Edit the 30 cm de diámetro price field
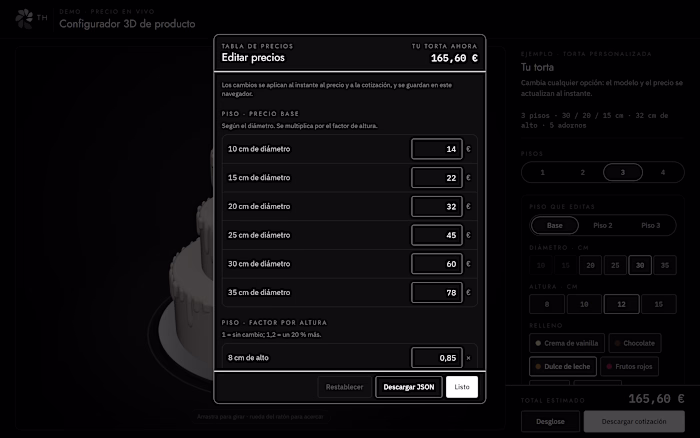 (437, 264)
